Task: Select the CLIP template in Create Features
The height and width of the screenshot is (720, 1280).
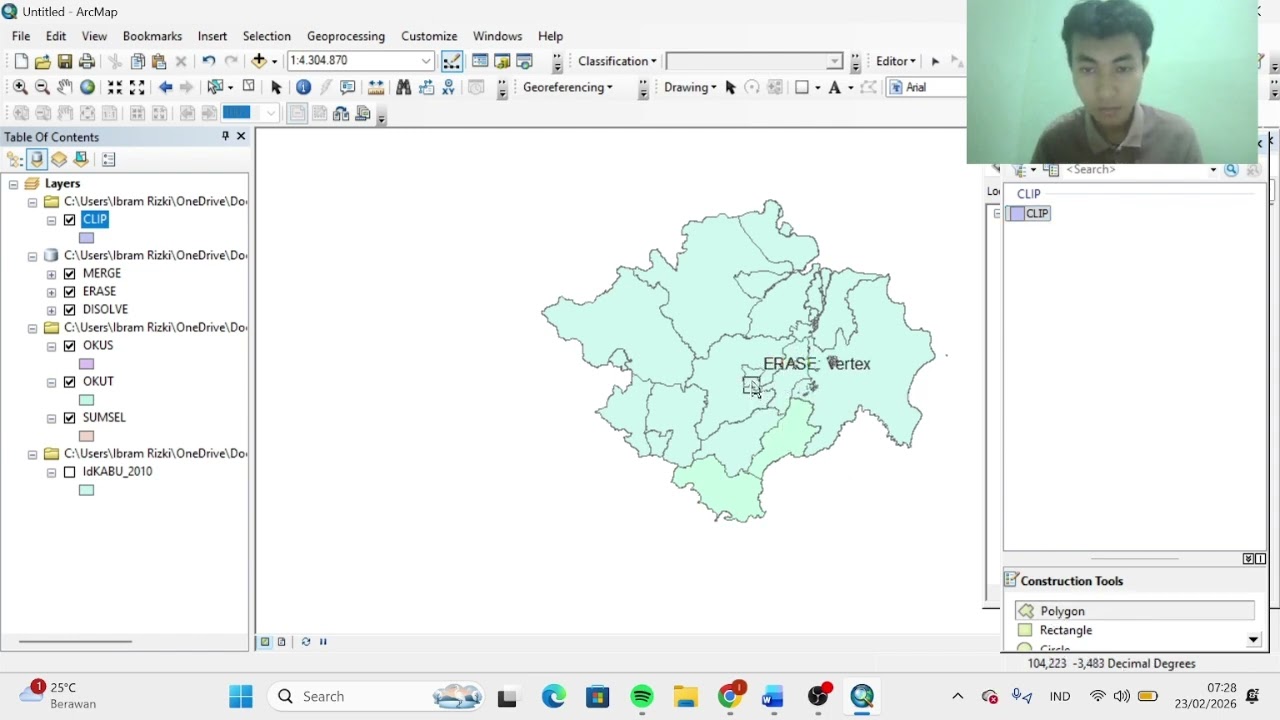Action: pos(1029,213)
